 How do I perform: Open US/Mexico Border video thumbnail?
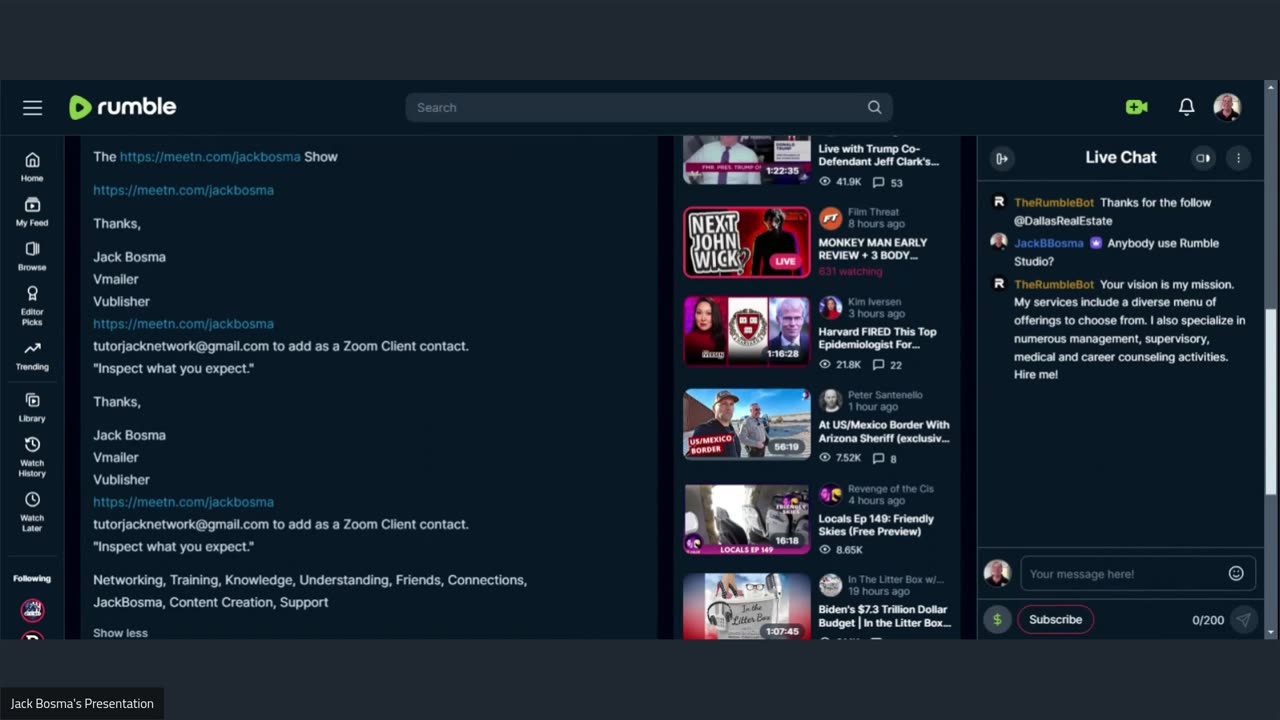tap(747, 424)
